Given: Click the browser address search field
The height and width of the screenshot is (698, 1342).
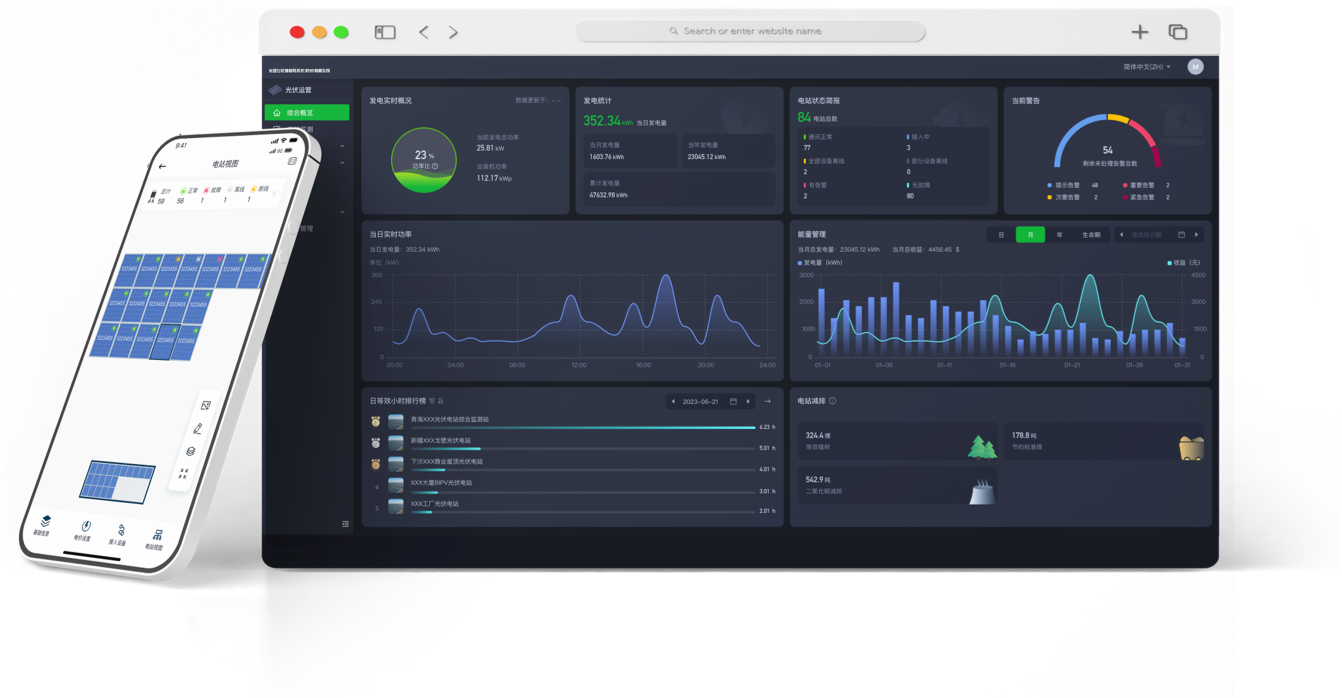Looking at the screenshot, I should [x=750, y=32].
